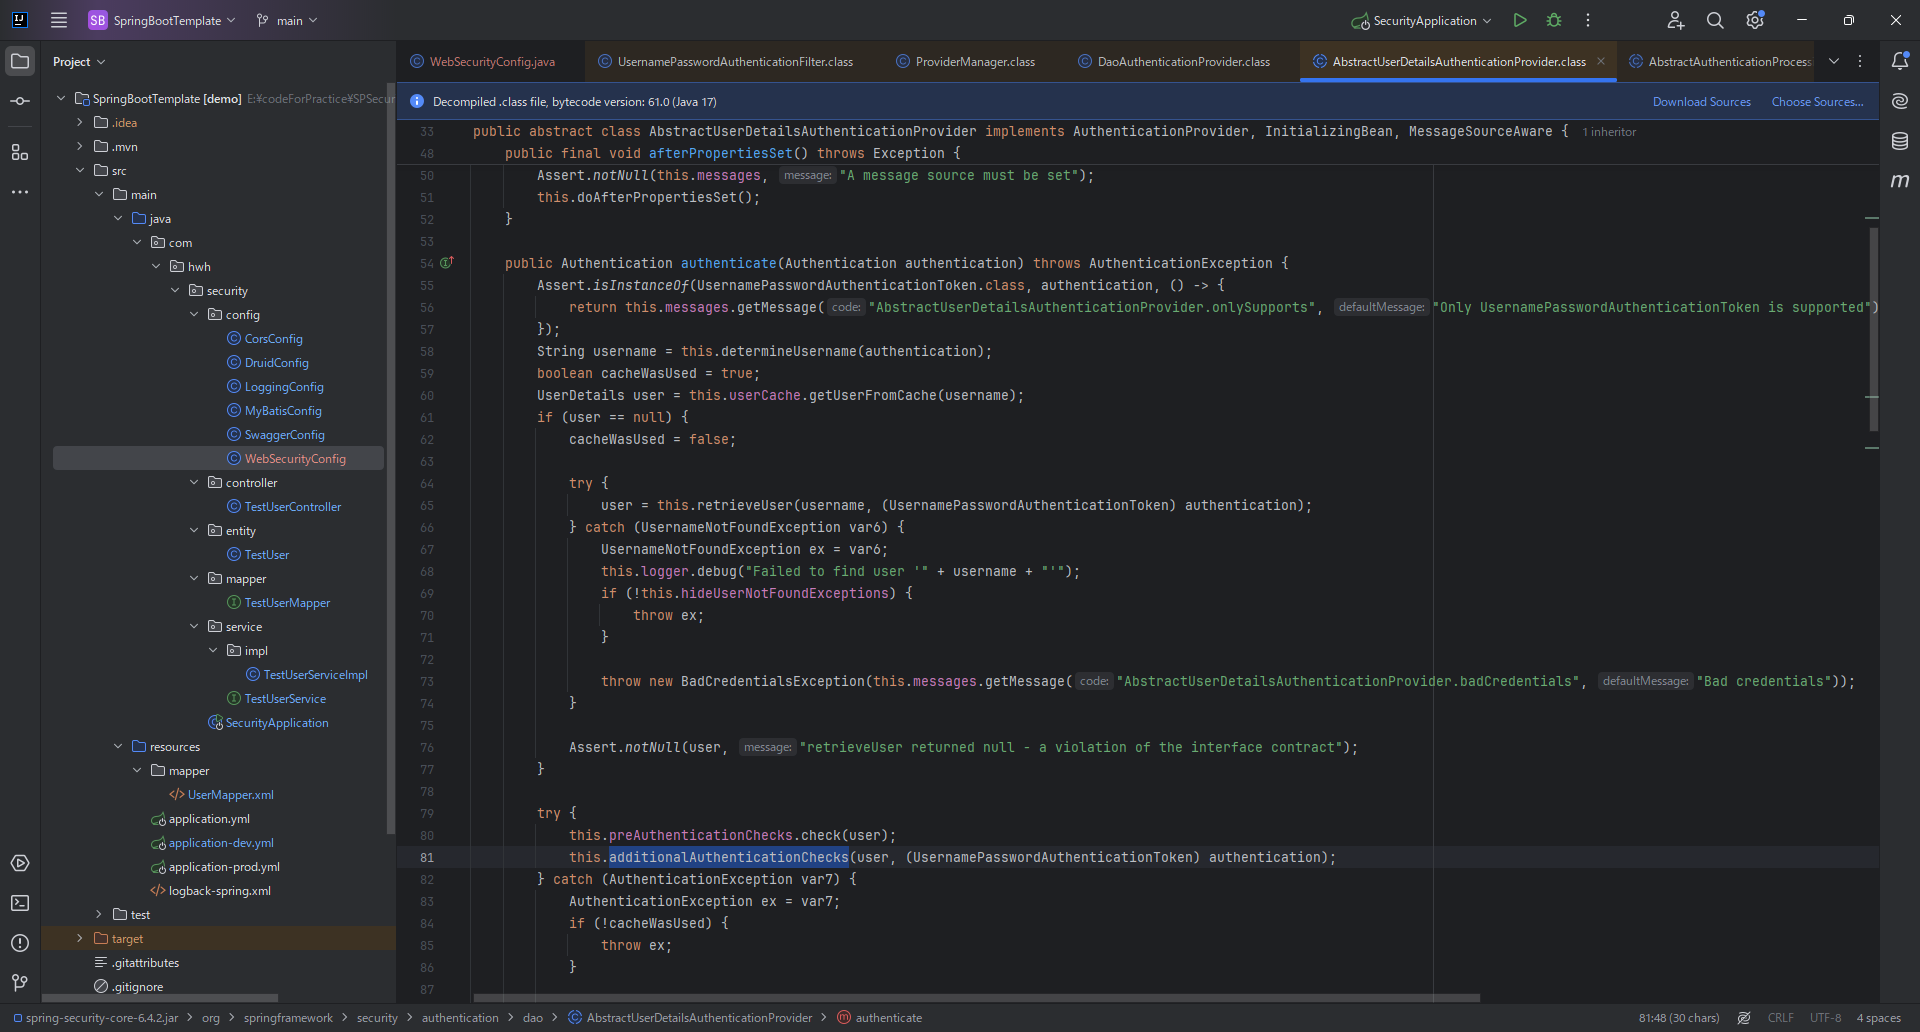Image resolution: width=1920 pixels, height=1032 pixels.
Task: Open the Git tool window
Action: click(x=20, y=983)
